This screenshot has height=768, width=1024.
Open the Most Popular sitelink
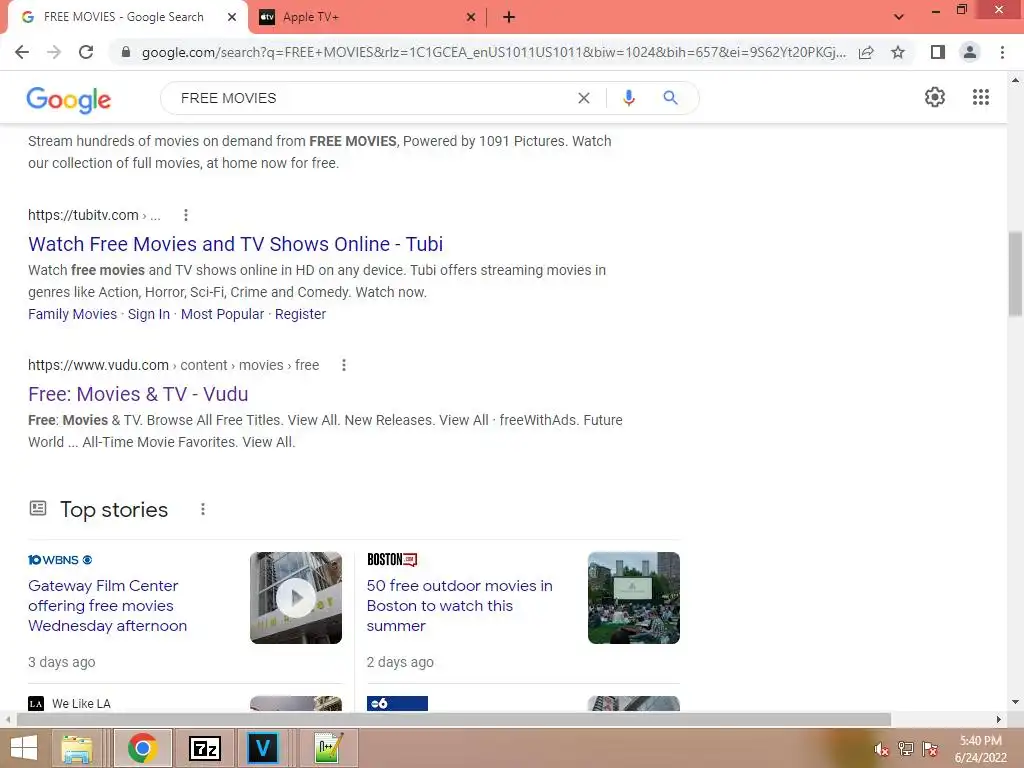point(223,314)
